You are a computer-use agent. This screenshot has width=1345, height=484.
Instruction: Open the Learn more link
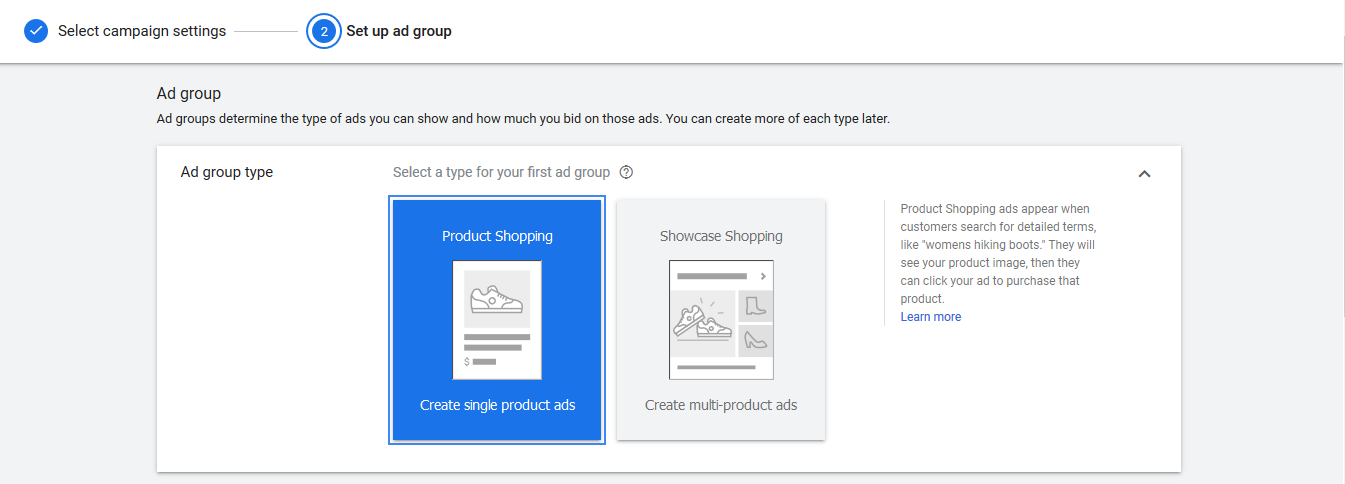point(930,317)
